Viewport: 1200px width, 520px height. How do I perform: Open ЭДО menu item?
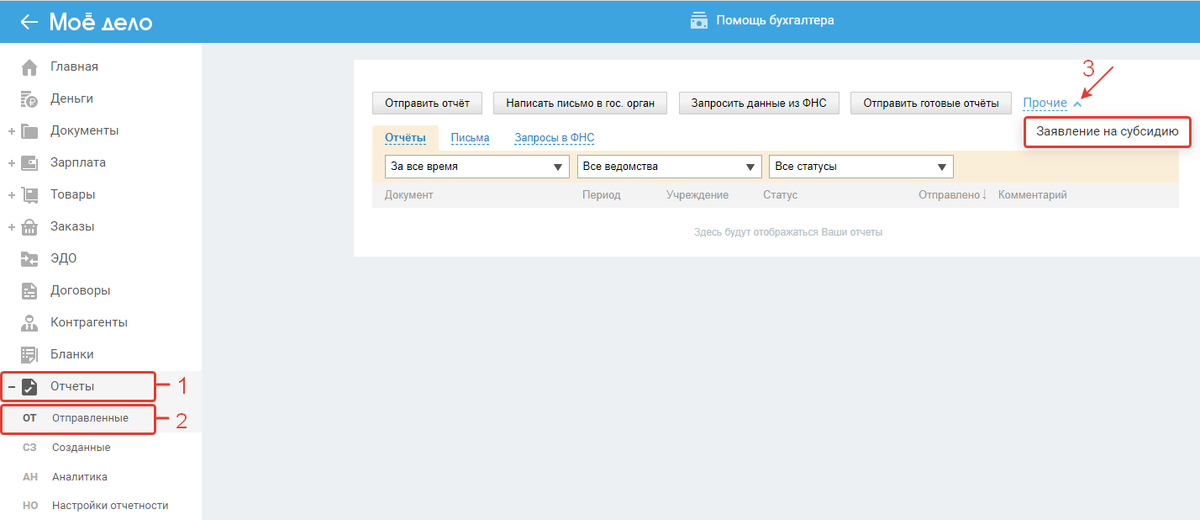click(64, 259)
